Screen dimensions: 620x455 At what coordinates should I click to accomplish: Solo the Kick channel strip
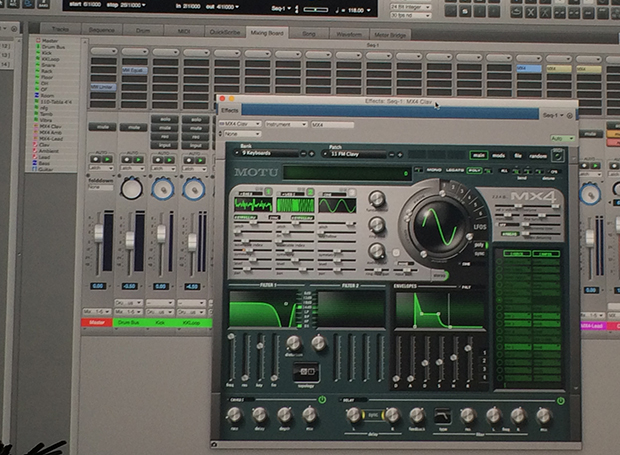click(x=164, y=119)
